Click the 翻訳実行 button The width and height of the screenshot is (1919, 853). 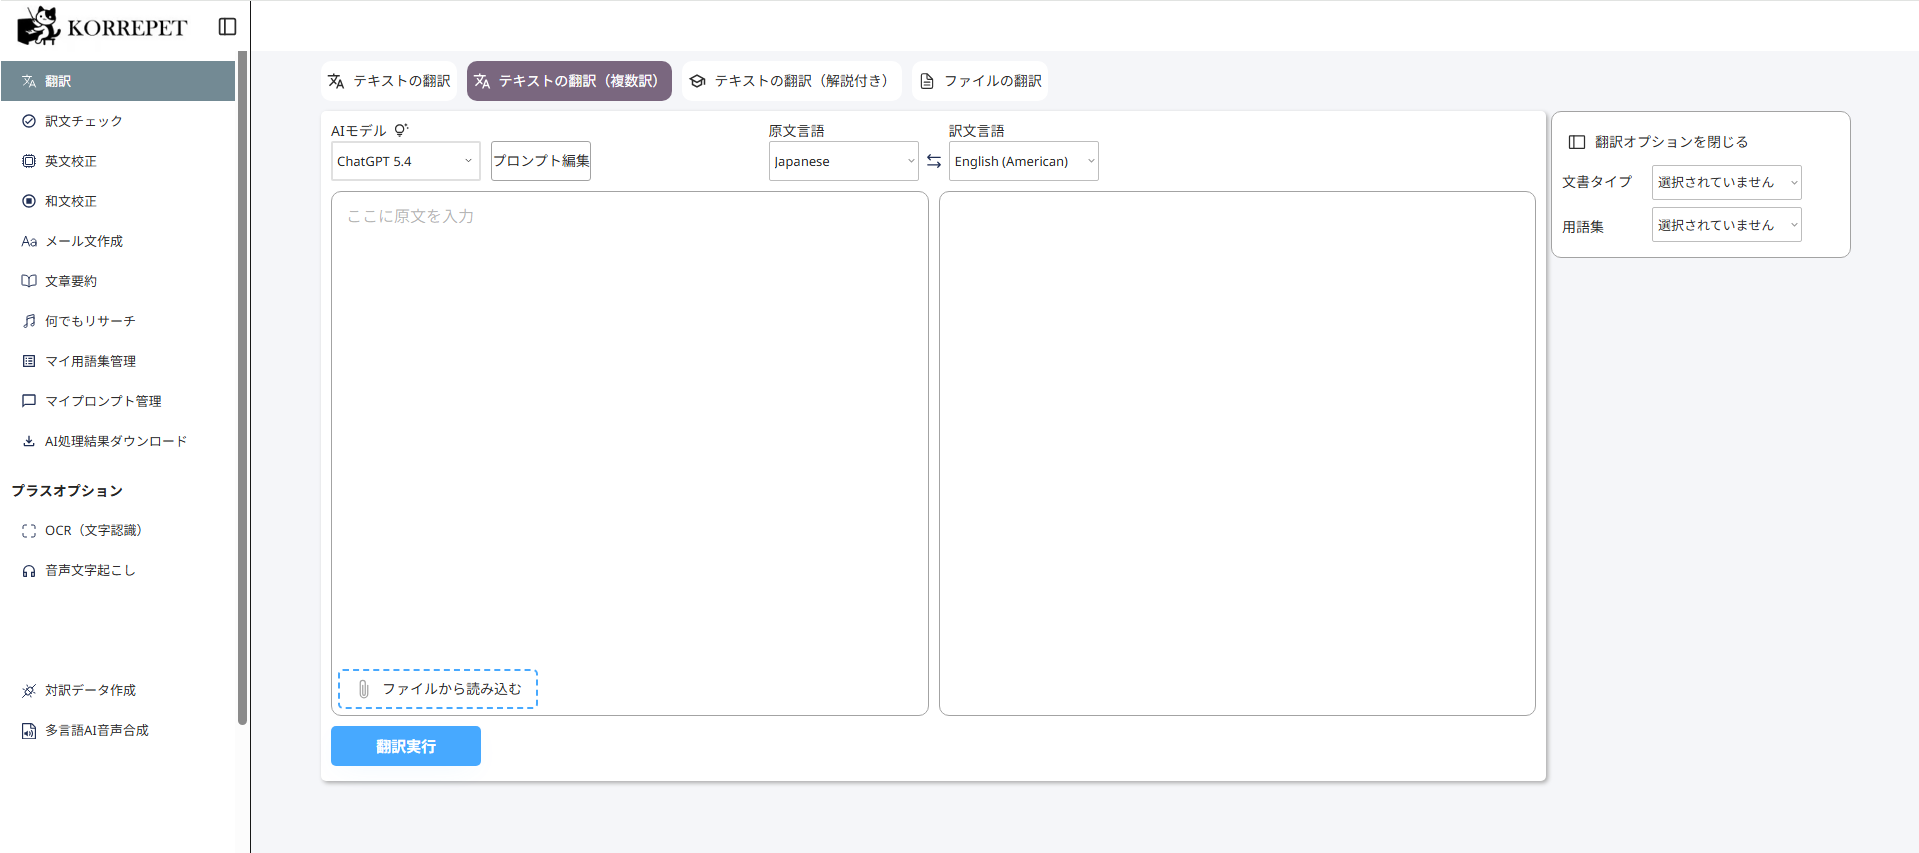[x=406, y=746]
